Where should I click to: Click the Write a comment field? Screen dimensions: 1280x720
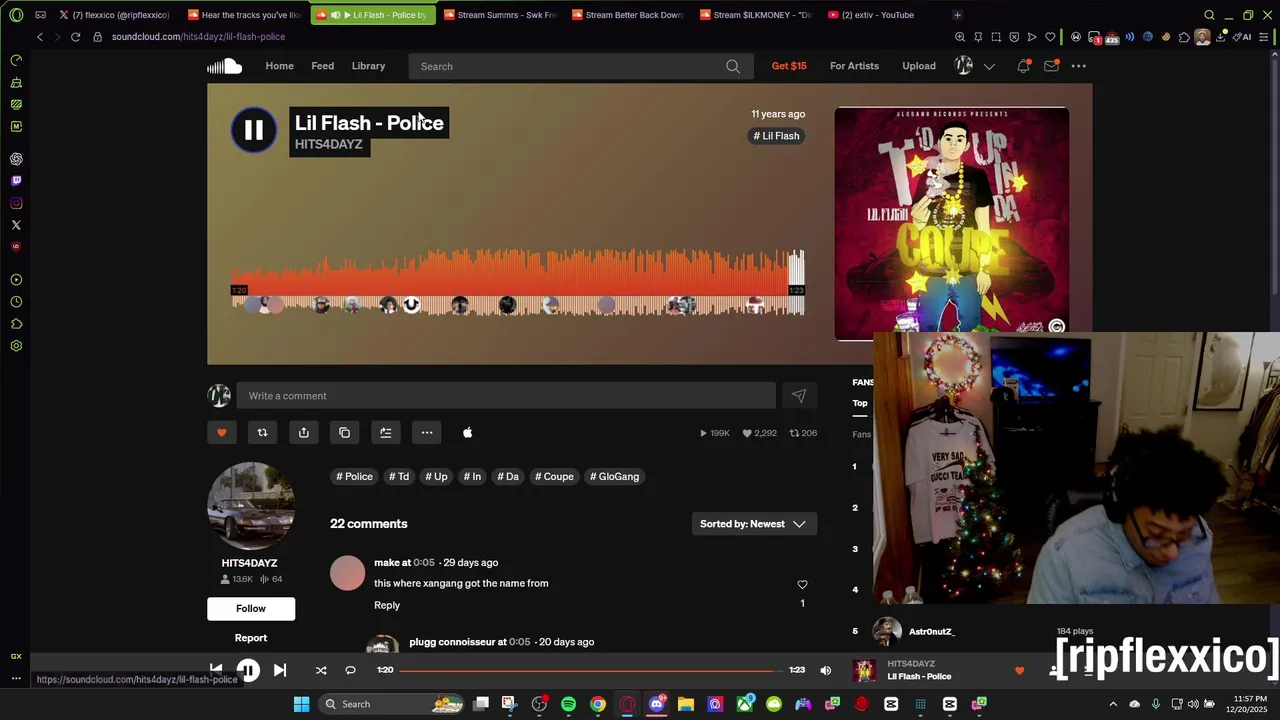pos(506,396)
